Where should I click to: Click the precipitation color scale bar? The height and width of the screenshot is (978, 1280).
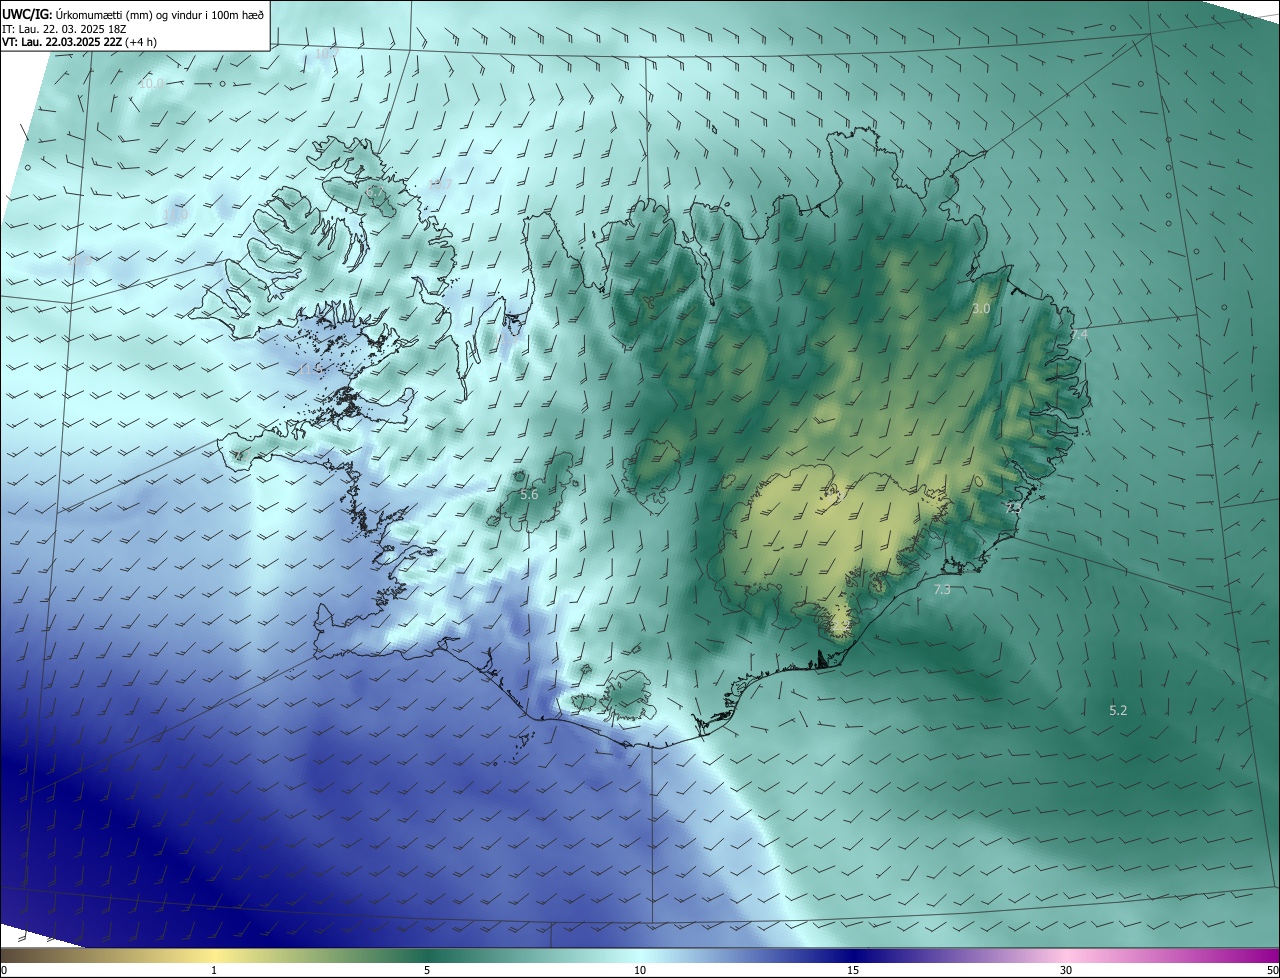[640, 955]
